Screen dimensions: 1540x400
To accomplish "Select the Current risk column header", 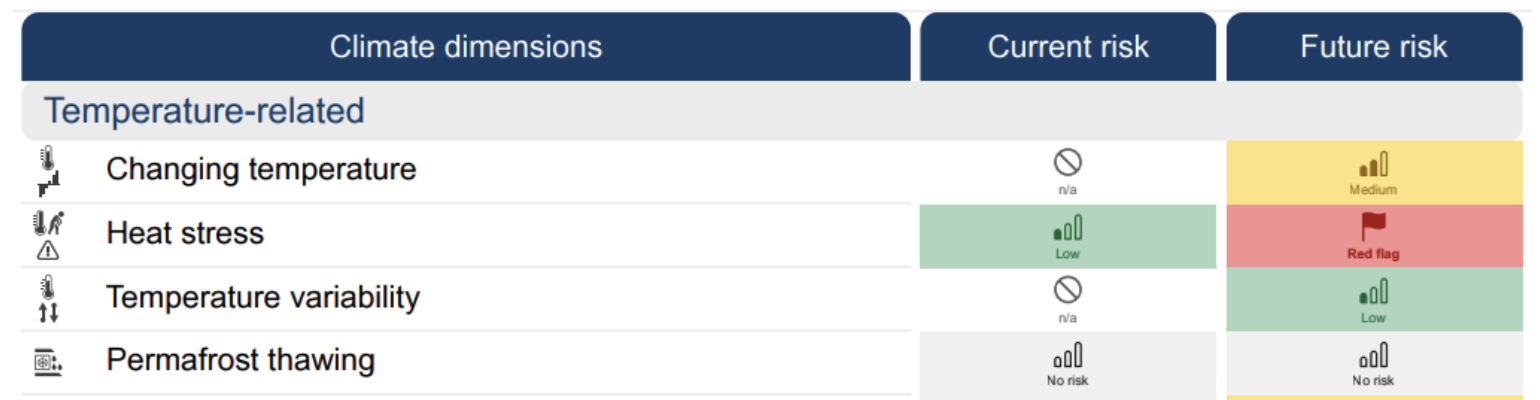I will [1068, 47].
